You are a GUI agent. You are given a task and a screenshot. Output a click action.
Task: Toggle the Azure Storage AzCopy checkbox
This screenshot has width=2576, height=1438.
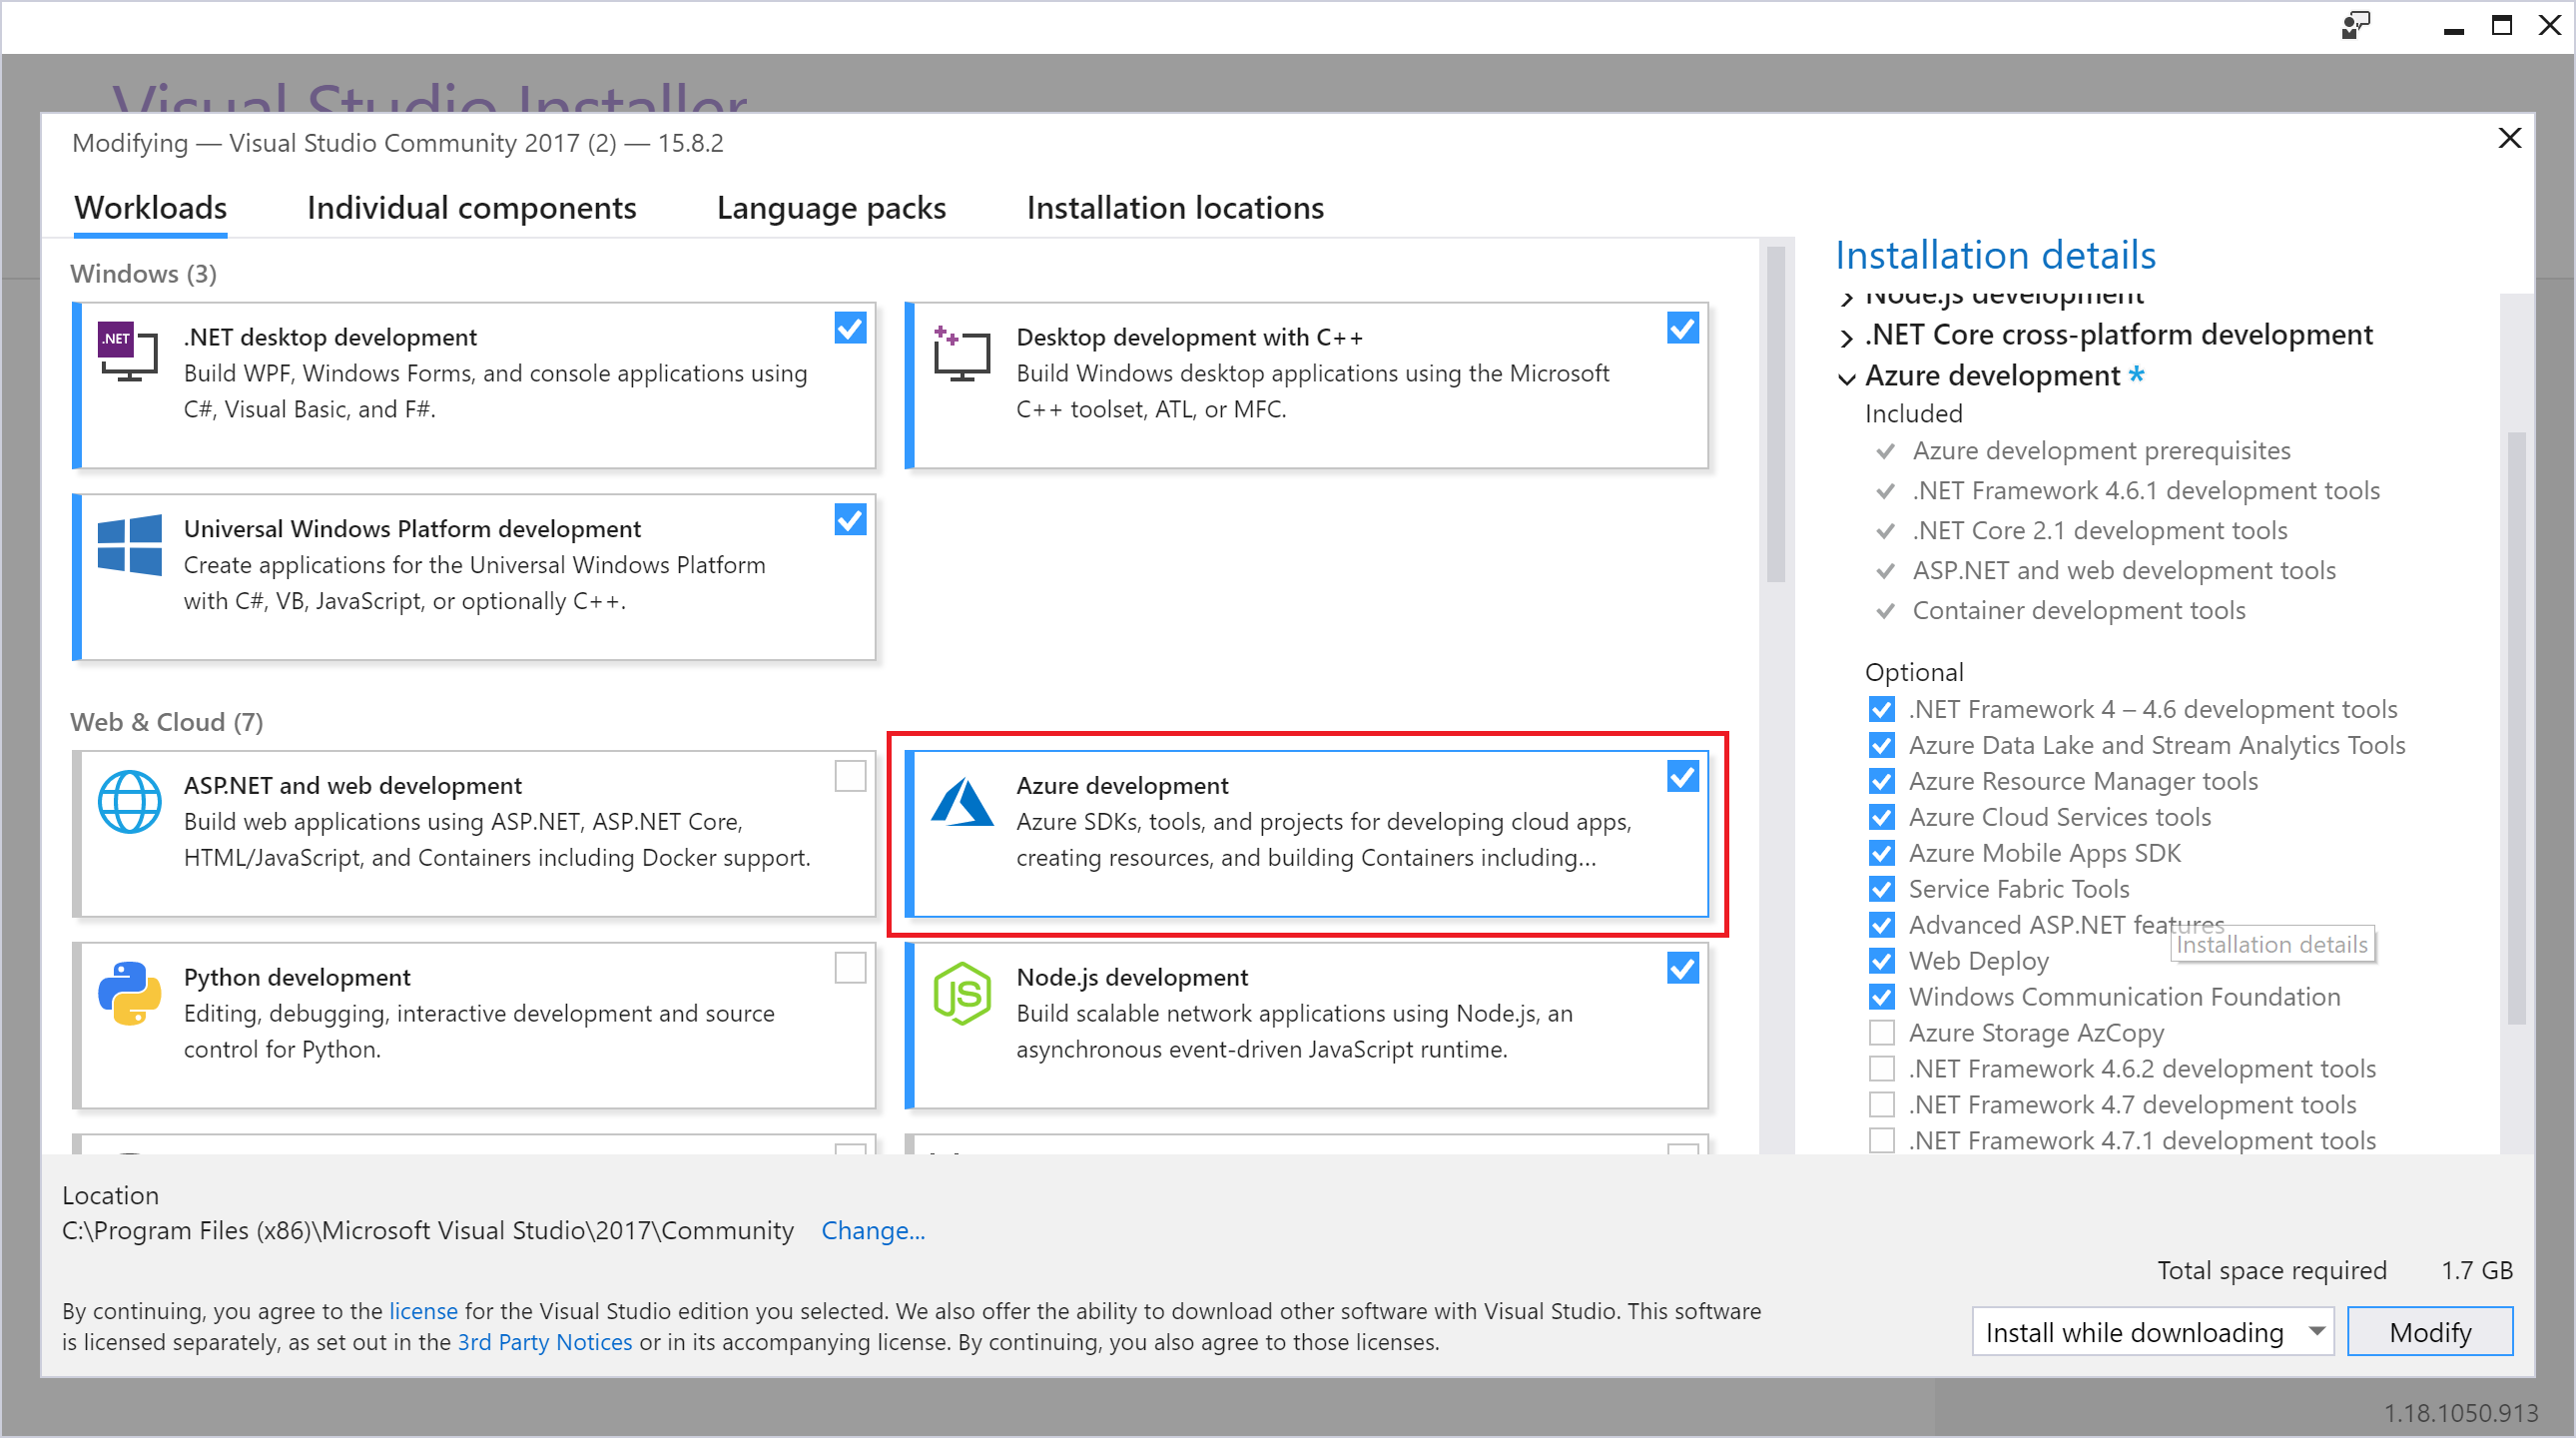(1881, 1033)
